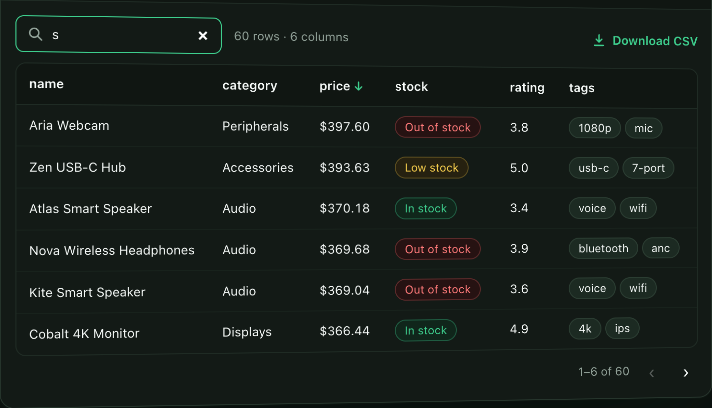712x408 pixels.
Task: Click In stock badge for Atlas Smart Speaker
Action: pos(425,208)
